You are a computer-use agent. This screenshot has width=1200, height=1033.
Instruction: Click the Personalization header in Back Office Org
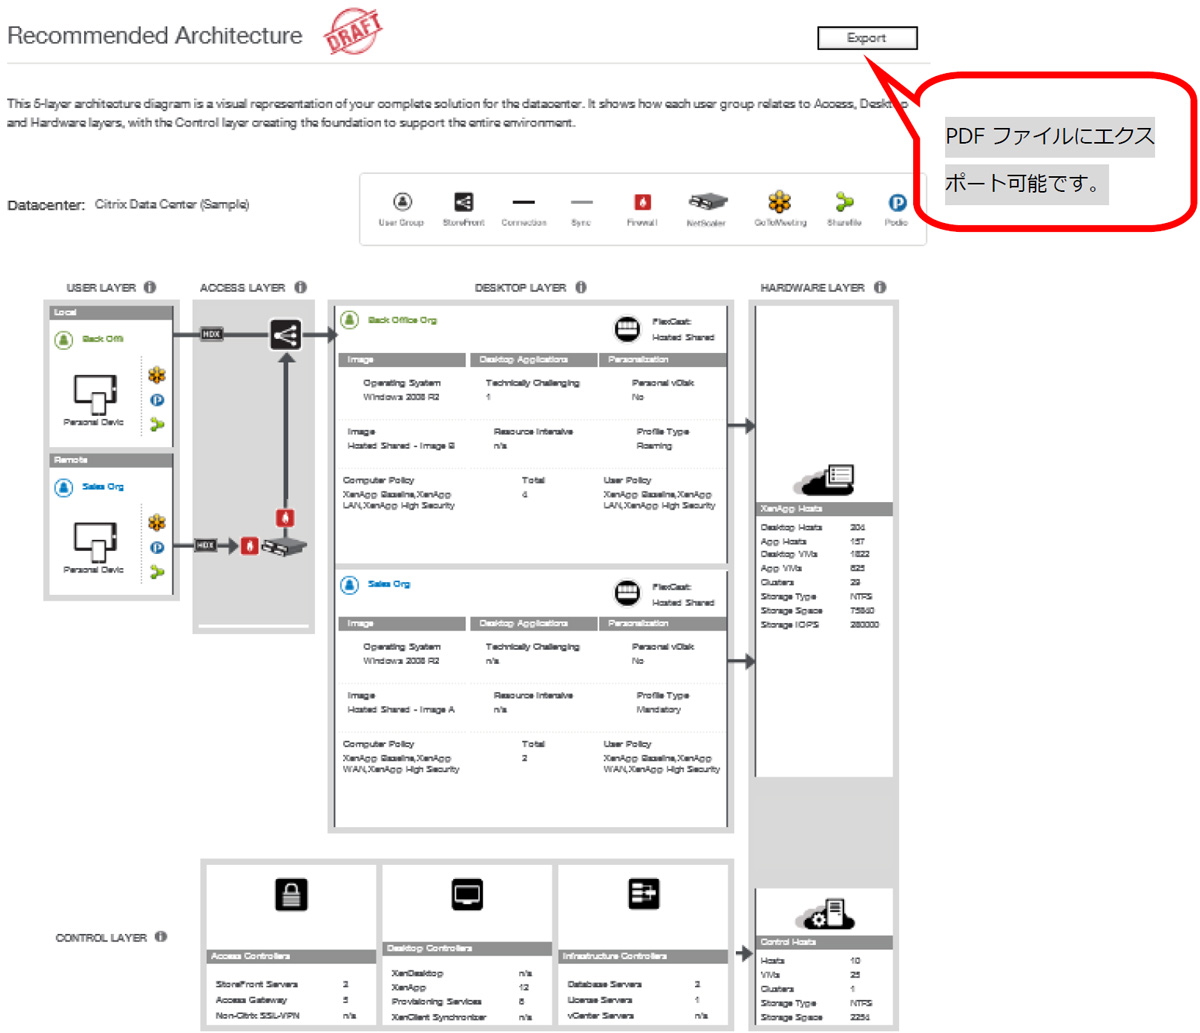[x=662, y=359]
